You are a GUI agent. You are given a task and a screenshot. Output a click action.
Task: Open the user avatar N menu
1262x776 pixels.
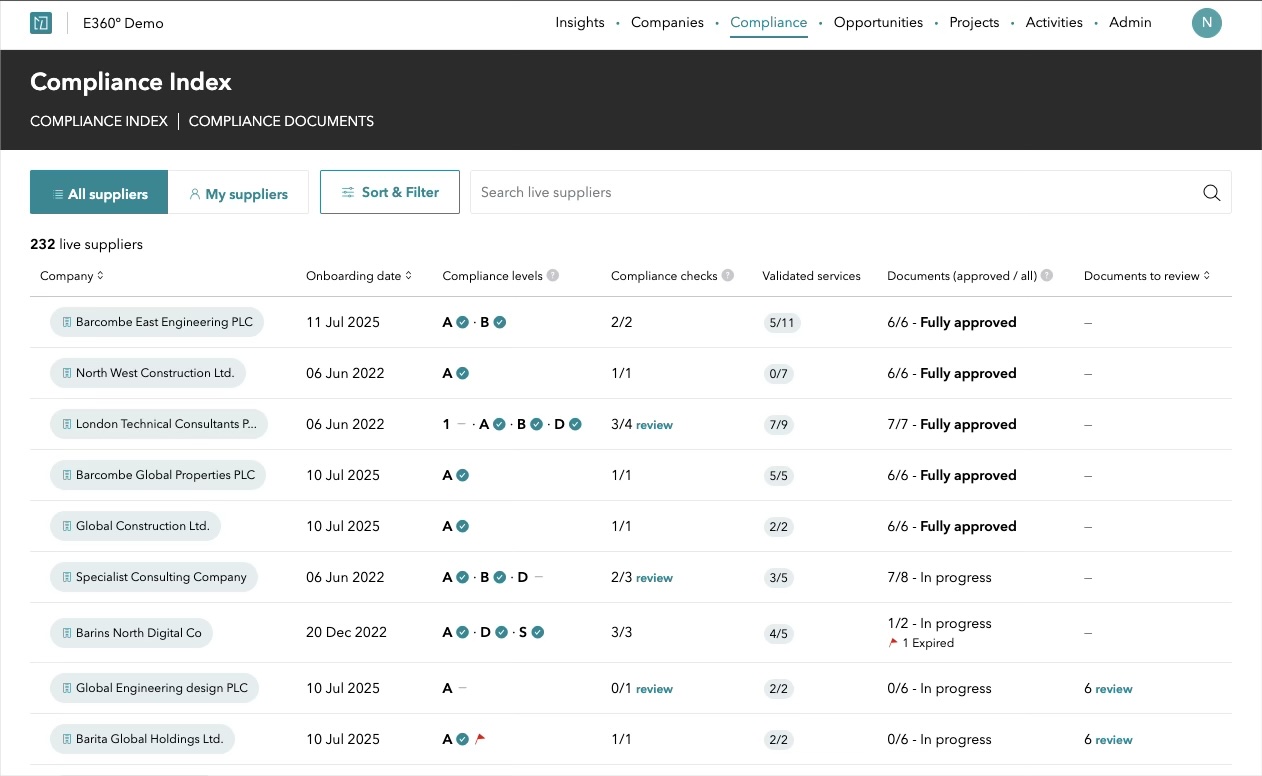pos(1207,23)
